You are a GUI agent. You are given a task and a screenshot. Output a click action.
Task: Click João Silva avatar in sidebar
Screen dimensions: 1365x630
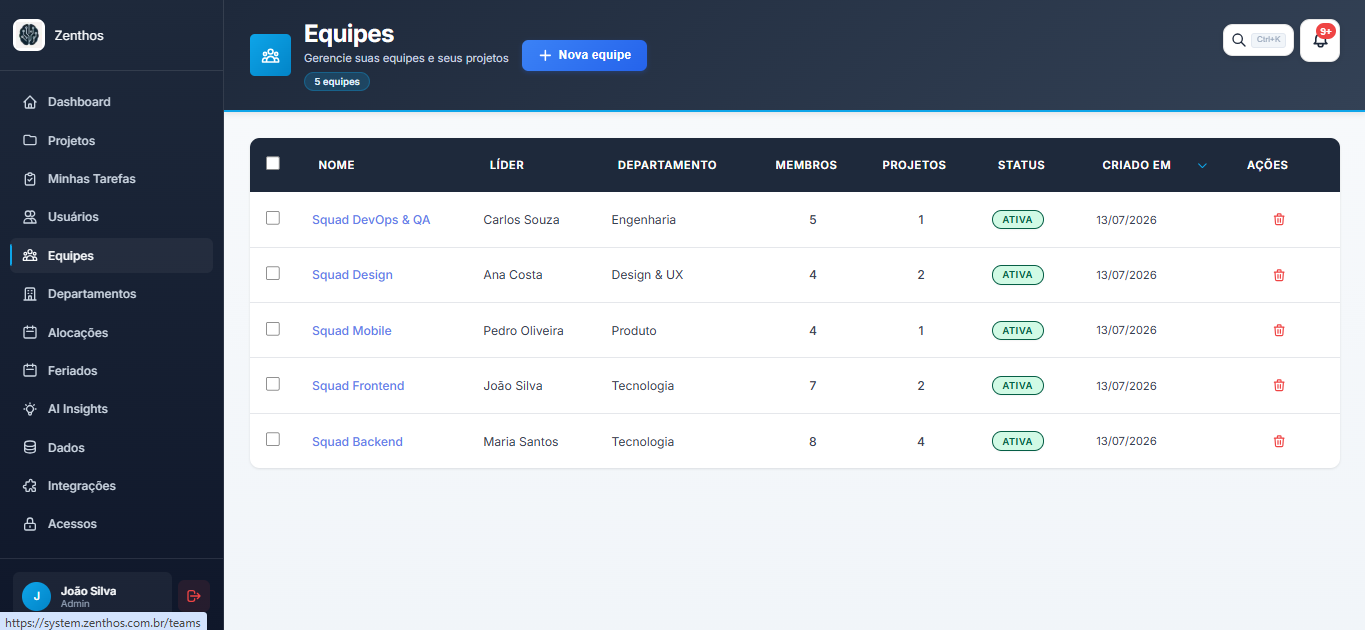(37, 596)
